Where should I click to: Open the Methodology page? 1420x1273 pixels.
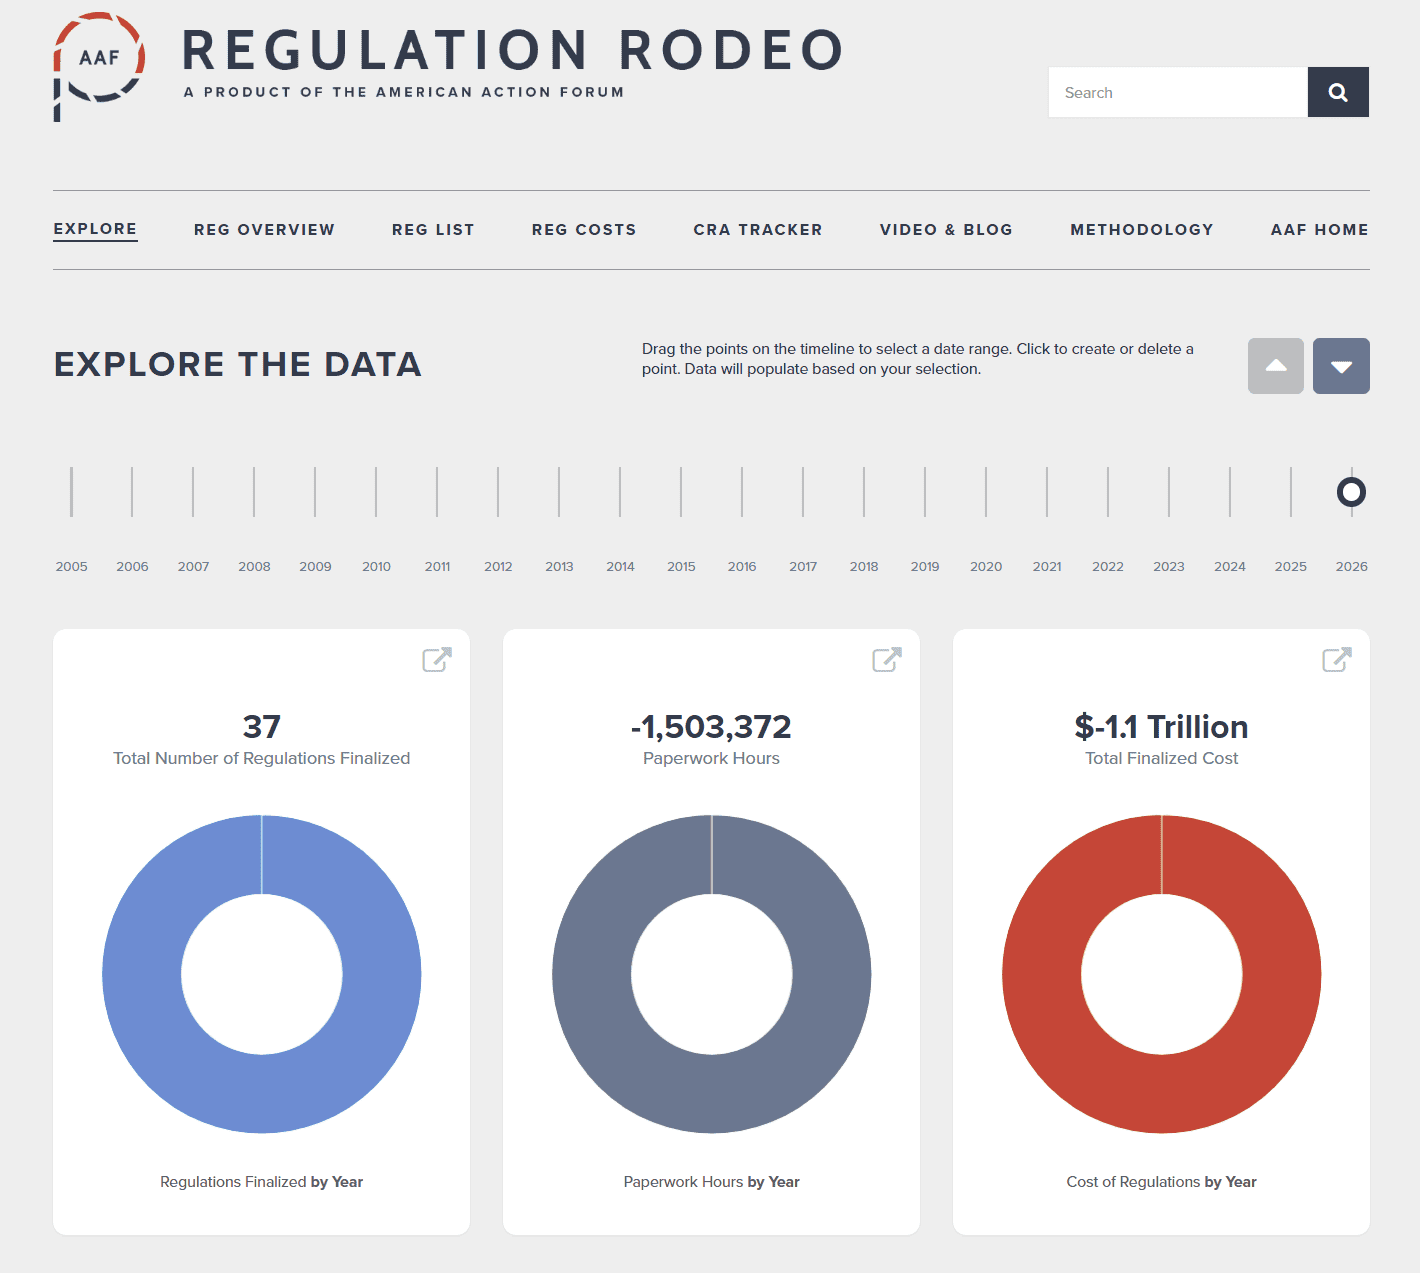pos(1142,230)
